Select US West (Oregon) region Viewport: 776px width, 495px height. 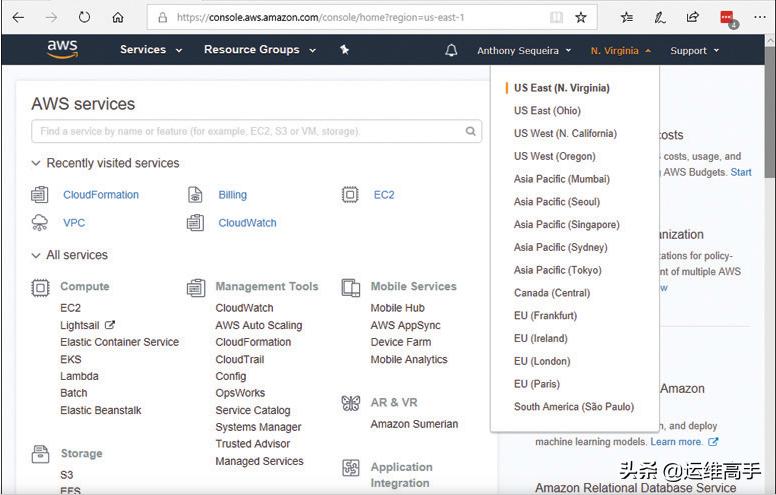pos(554,156)
